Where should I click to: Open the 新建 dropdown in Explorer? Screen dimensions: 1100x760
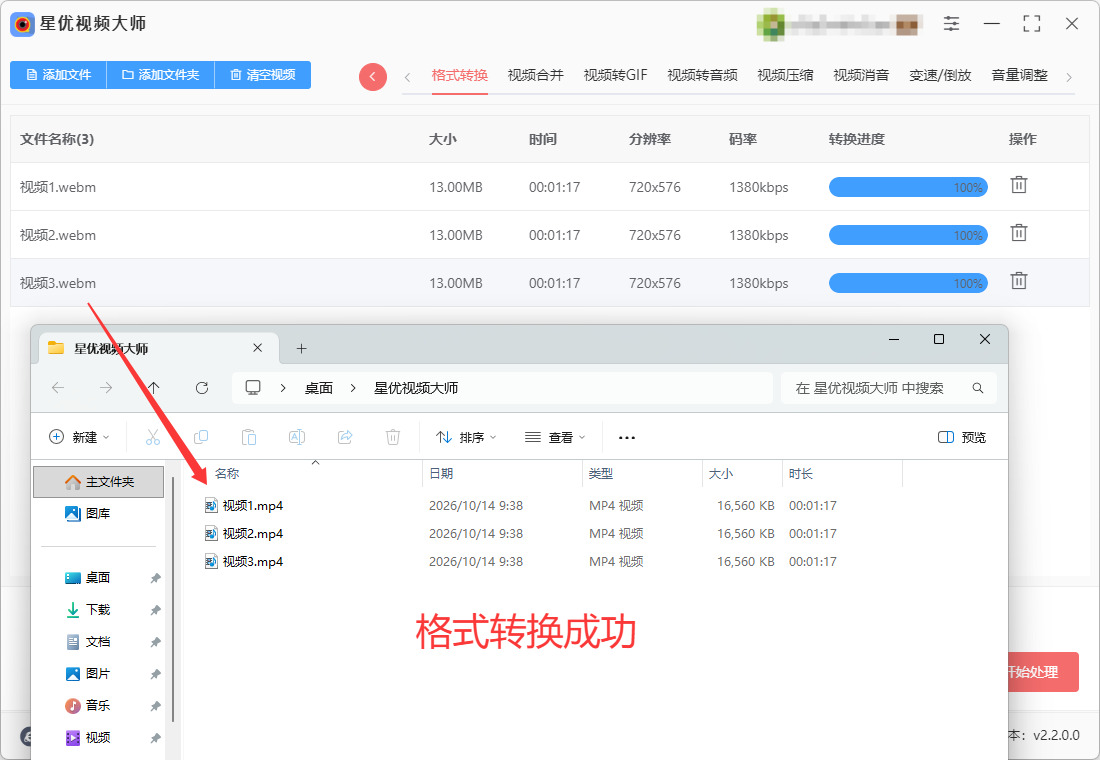point(79,437)
